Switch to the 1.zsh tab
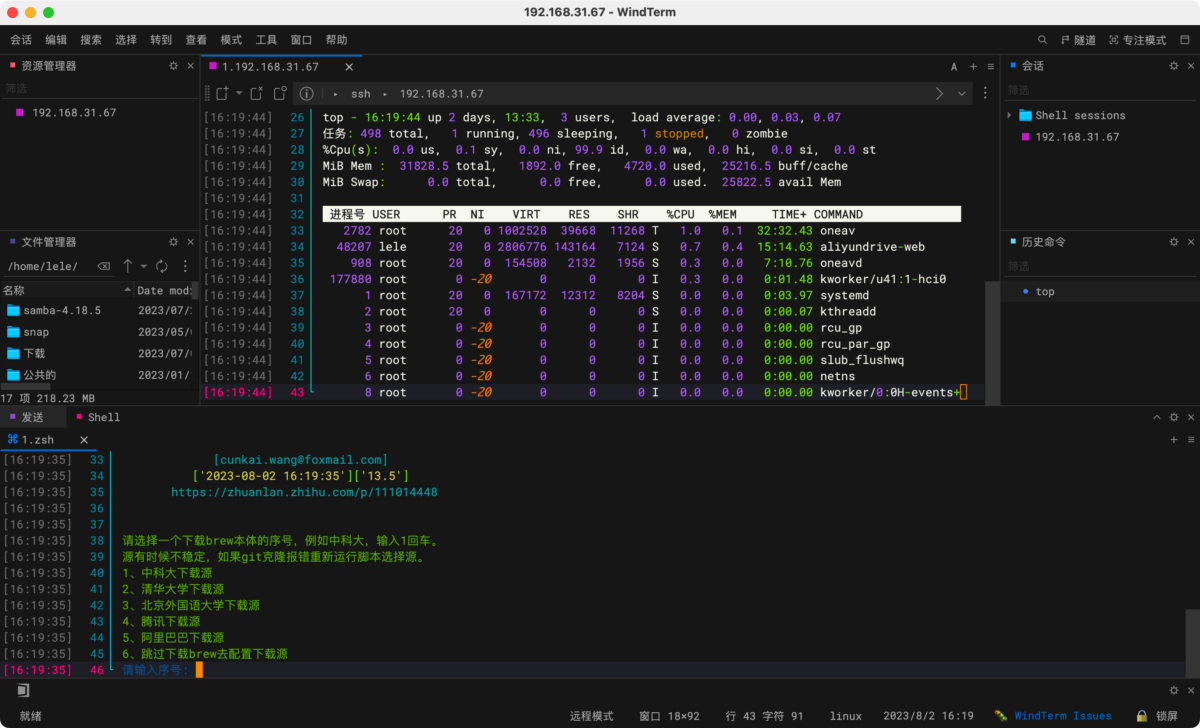This screenshot has width=1200, height=728. [x=38, y=440]
